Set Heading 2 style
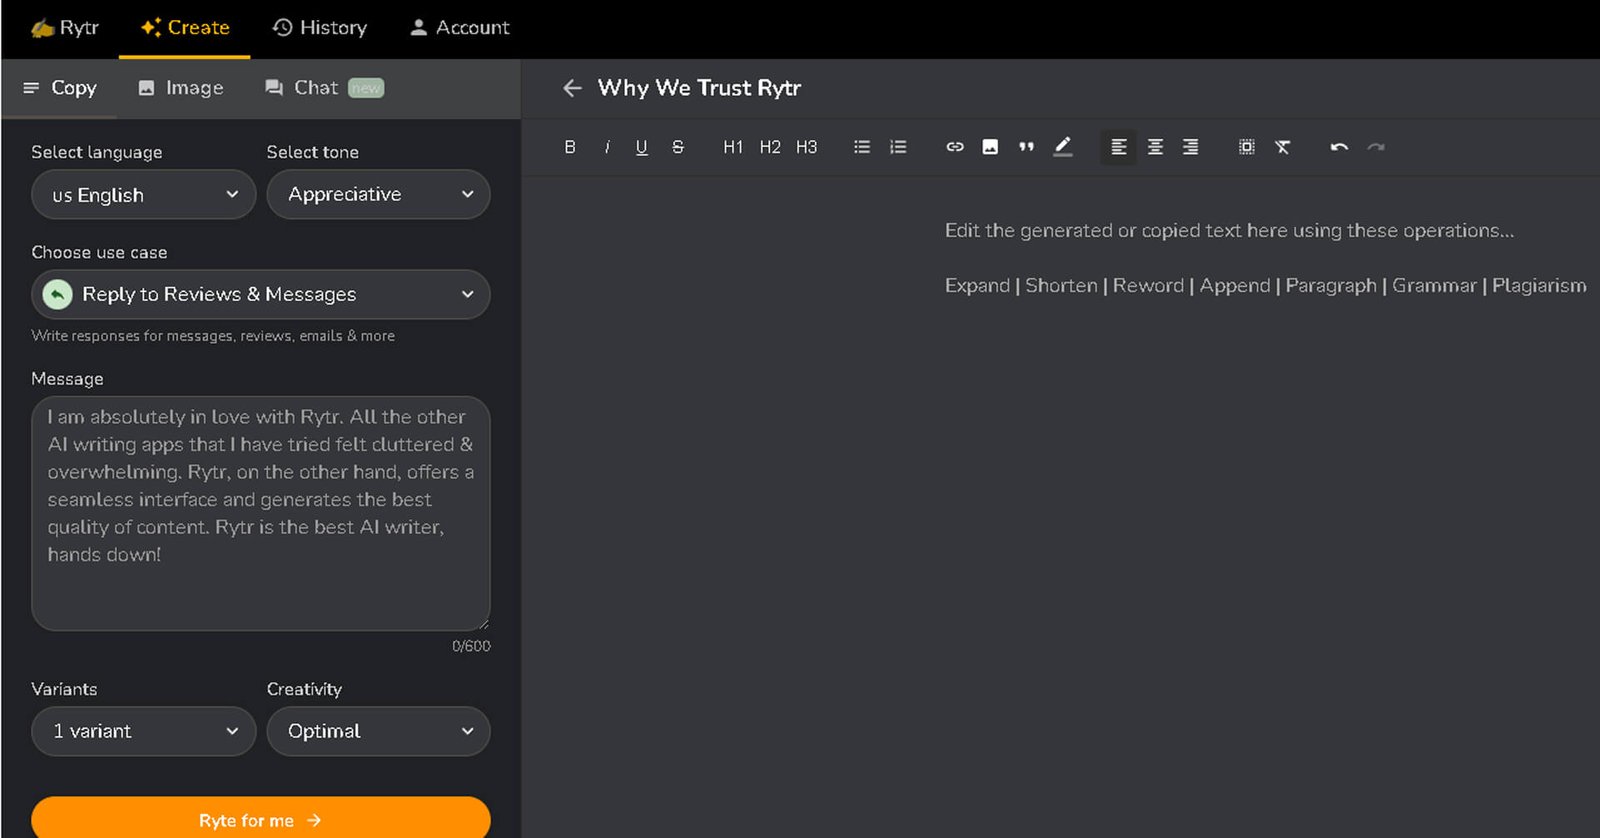This screenshot has width=1600, height=838. click(770, 147)
